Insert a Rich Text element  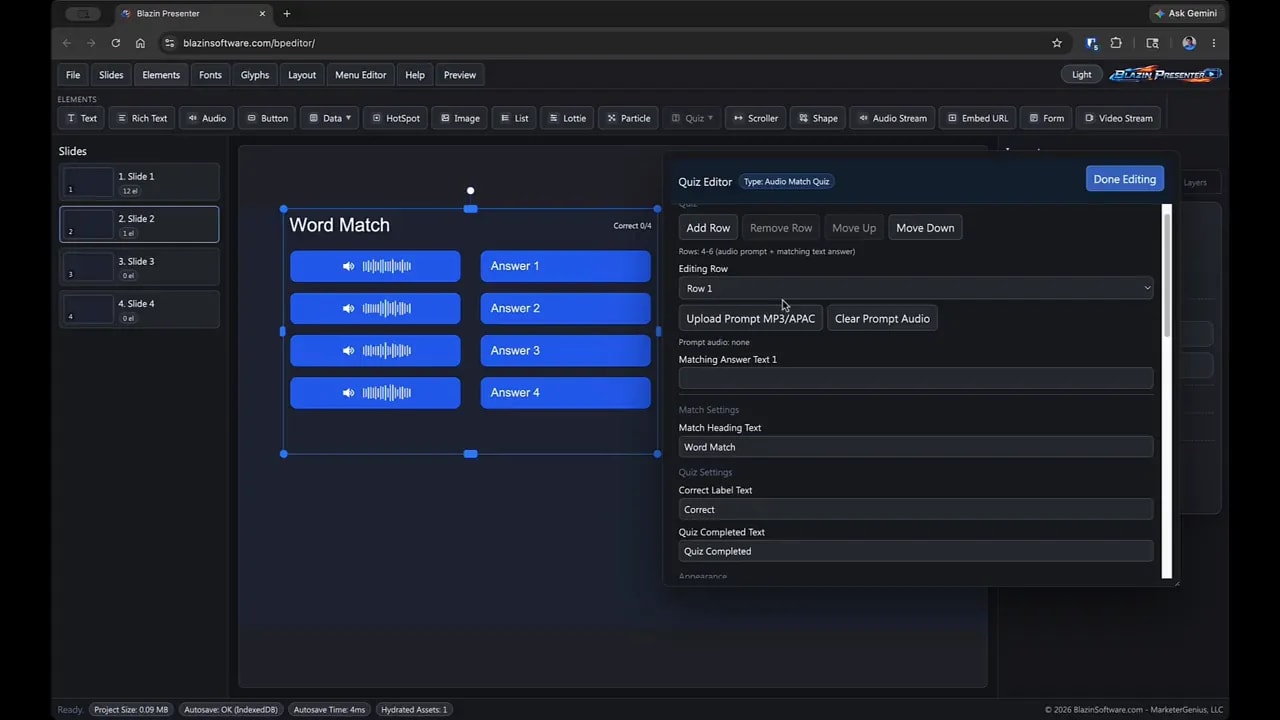(x=142, y=118)
